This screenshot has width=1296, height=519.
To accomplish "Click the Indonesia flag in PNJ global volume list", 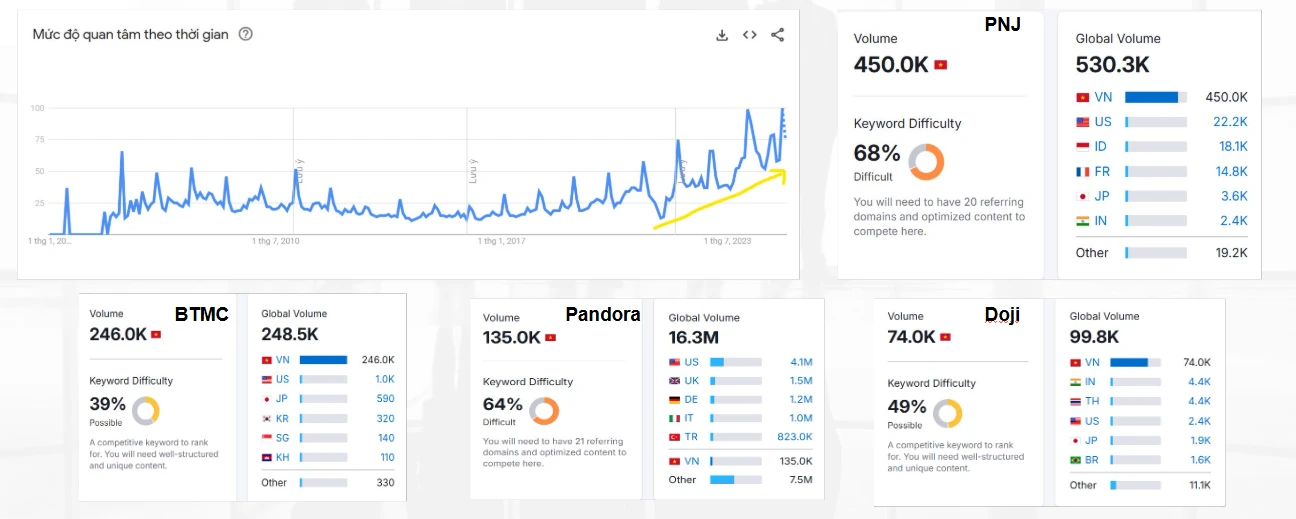I will (1082, 146).
